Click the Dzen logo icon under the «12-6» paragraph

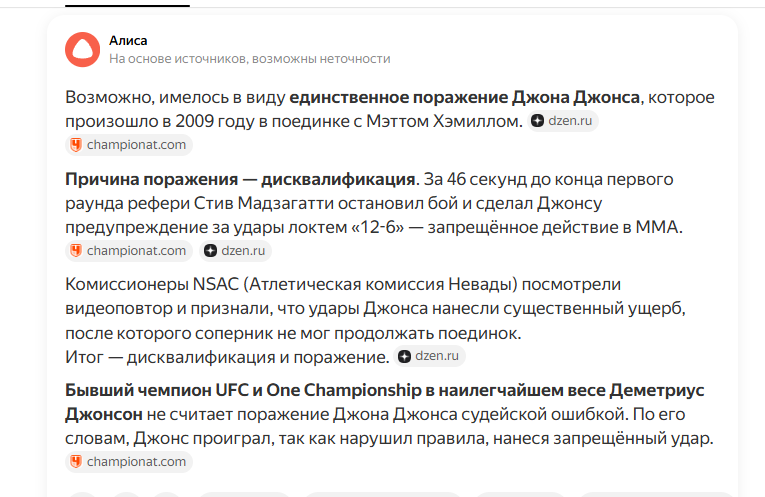click(210, 251)
